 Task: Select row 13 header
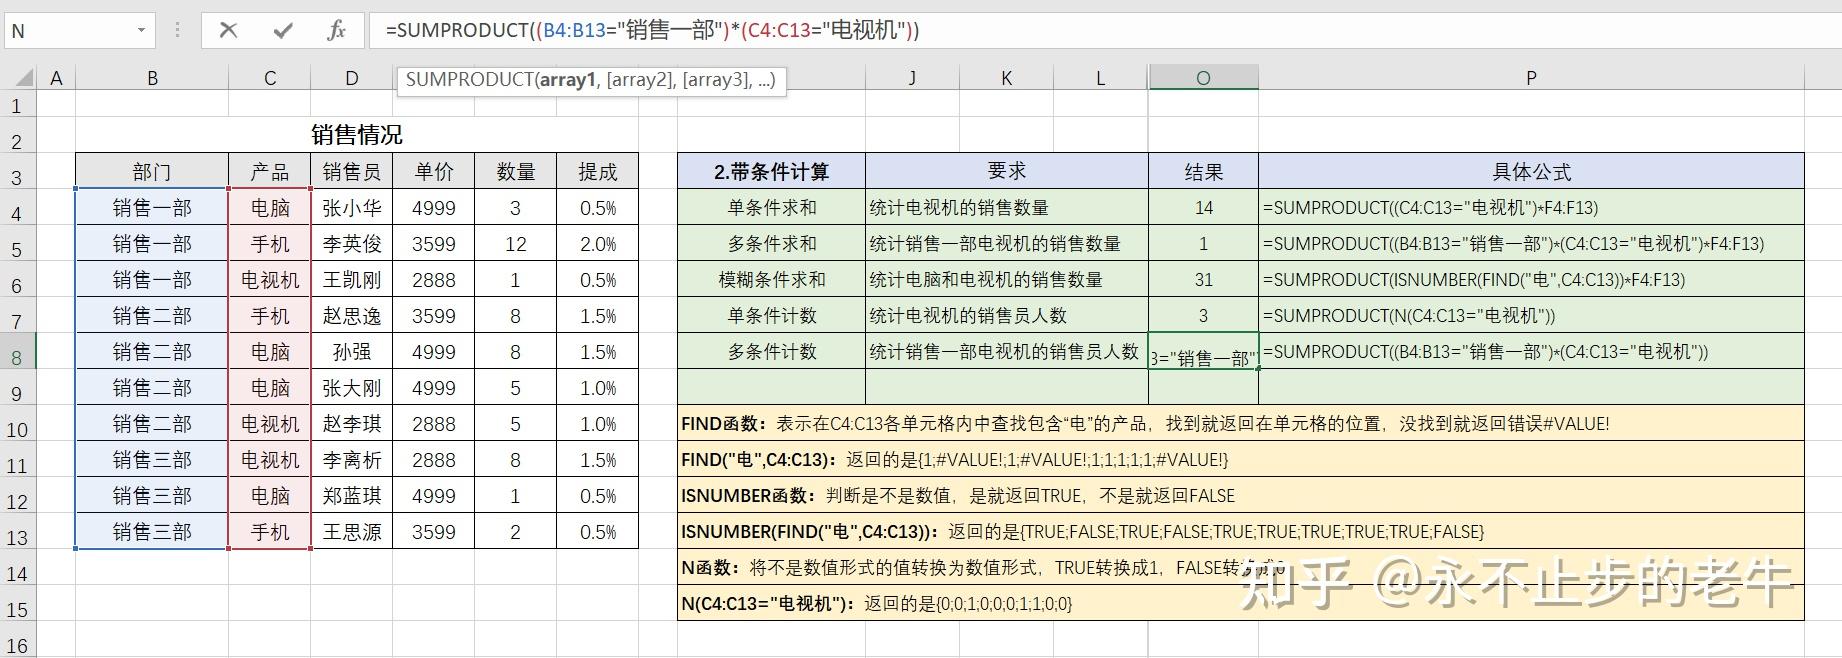point(17,532)
